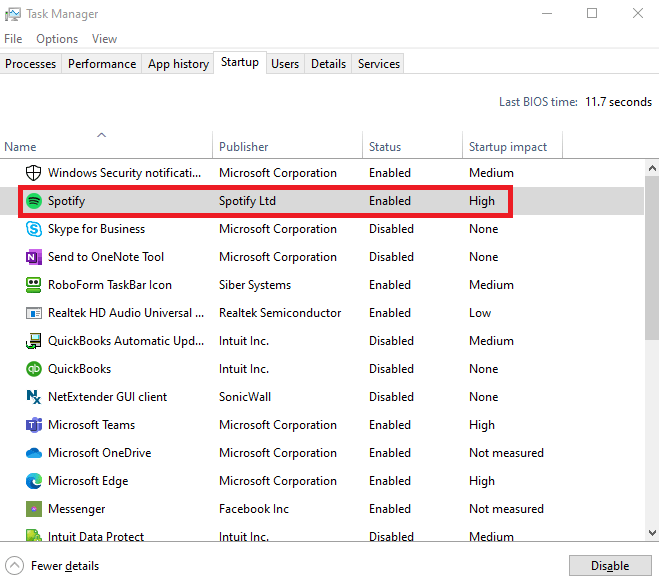The height and width of the screenshot is (588, 659).
Task: Select the Realtek HD Audio Universal name
Action: 126,313
